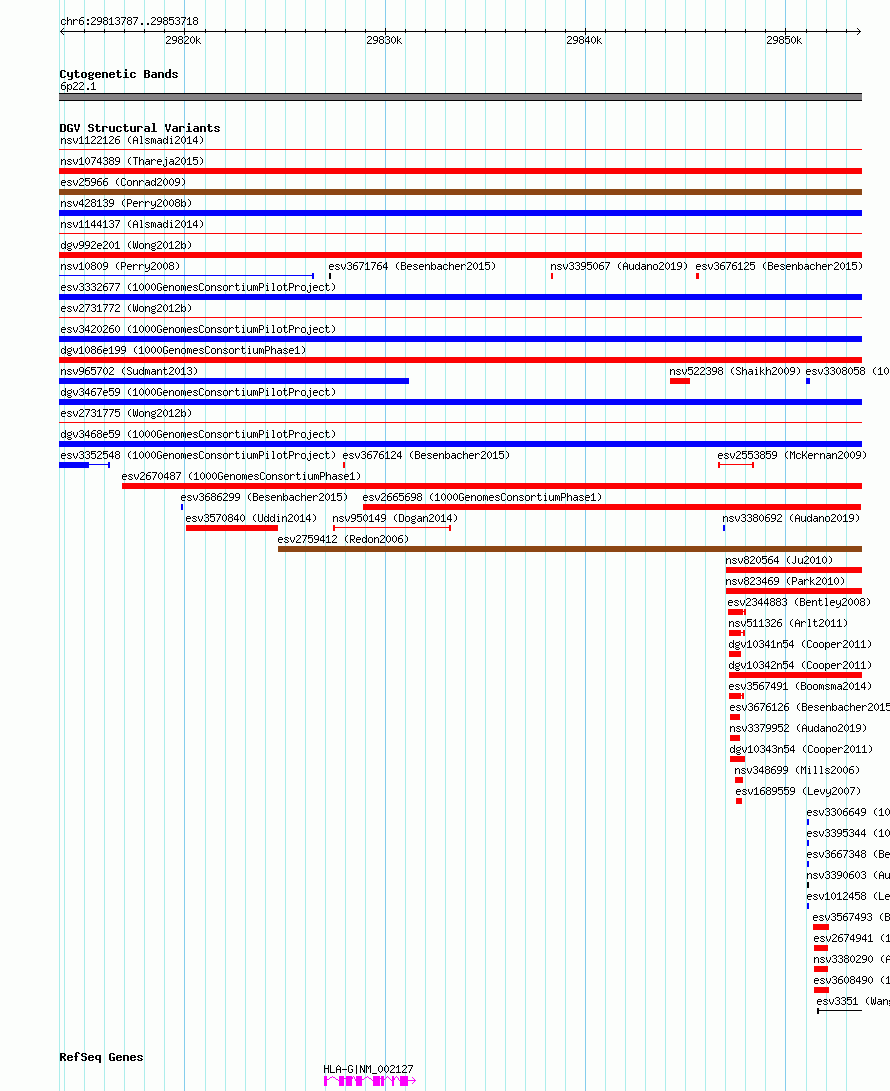Image resolution: width=890 pixels, height=1091 pixels.
Task: Click dgv3467e59 variant label
Action: pyautogui.click(x=198, y=392)
